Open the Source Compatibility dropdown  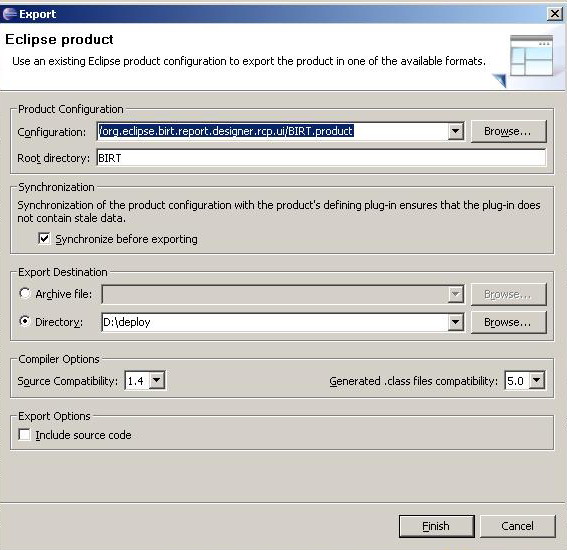coord(157,380)
